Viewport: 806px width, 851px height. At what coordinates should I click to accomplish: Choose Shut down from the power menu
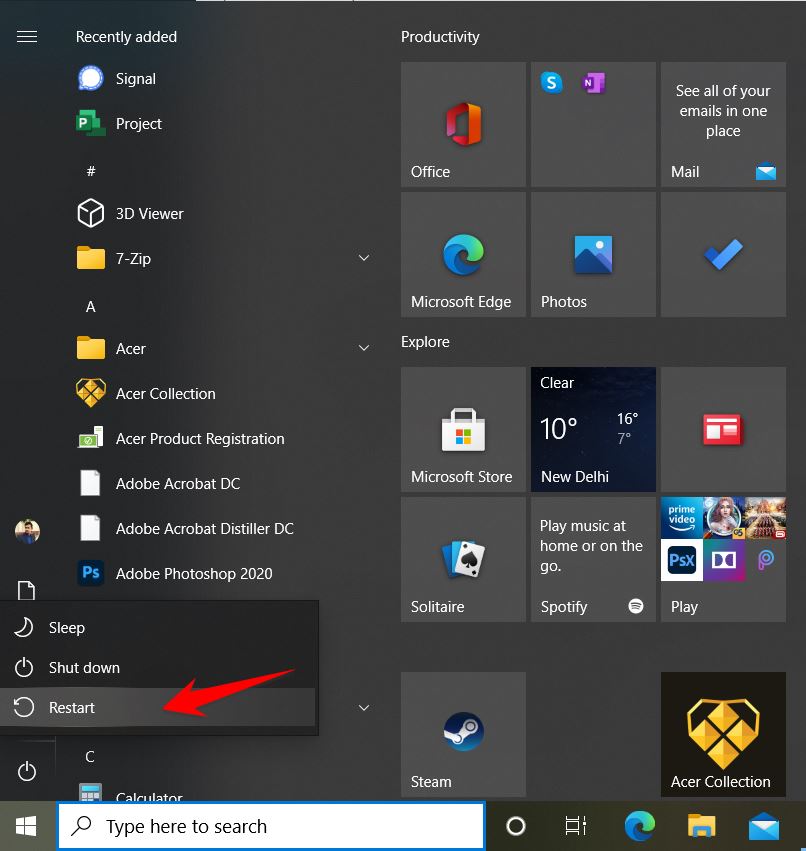[x=157, y=668]
